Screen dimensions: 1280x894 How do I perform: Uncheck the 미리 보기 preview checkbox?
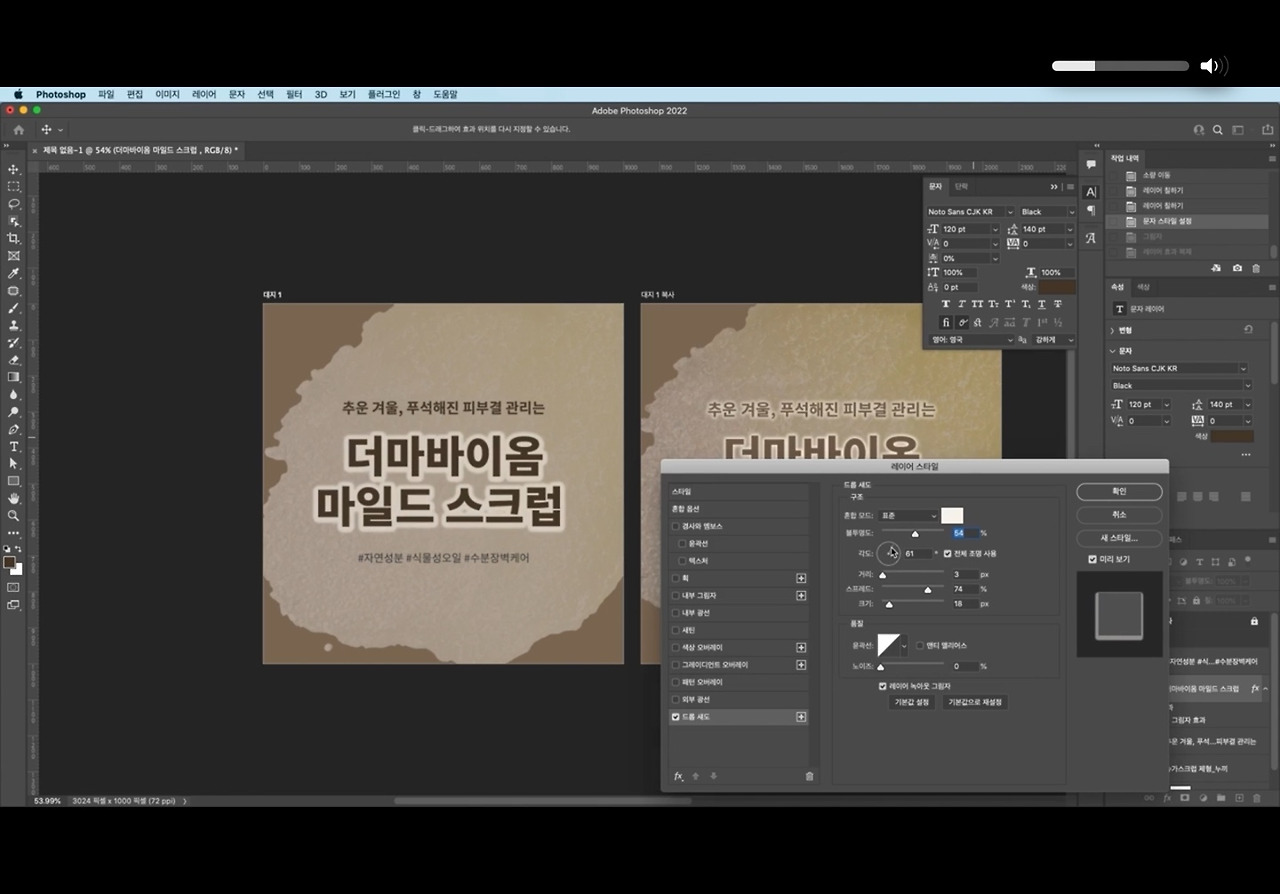click(x=1092, y=559)
